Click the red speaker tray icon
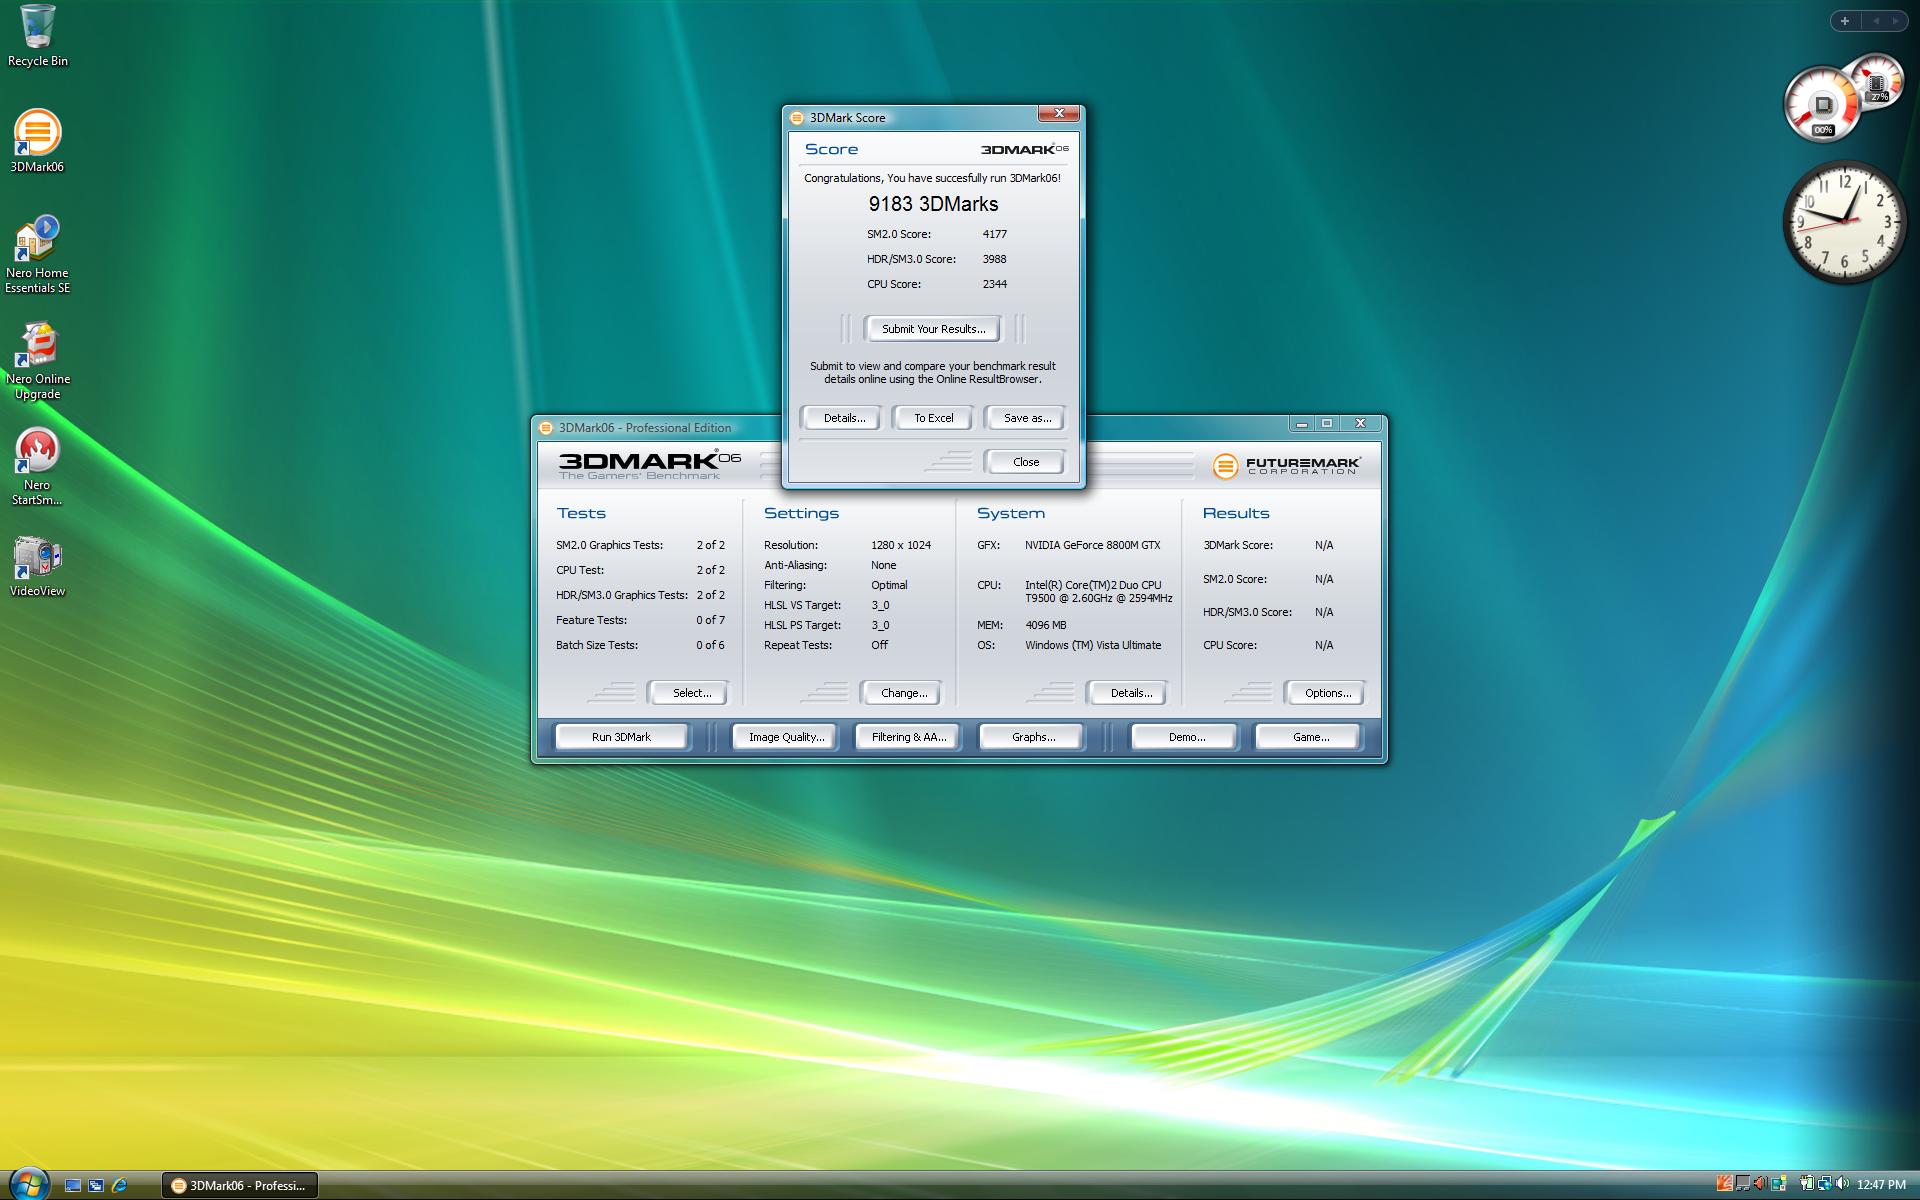This screenshot has width=1920, height=1200. tap(1761, 1184)
